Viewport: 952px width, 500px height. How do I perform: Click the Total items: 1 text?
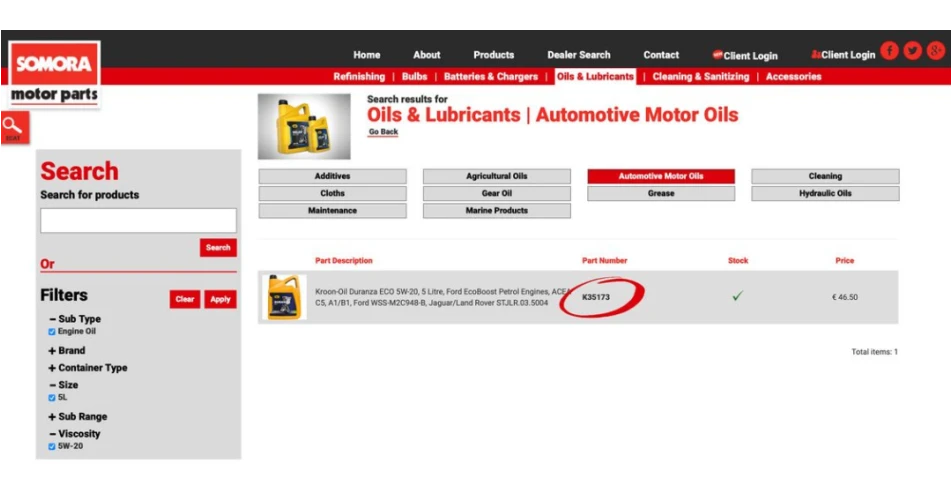tap(874, 352)
